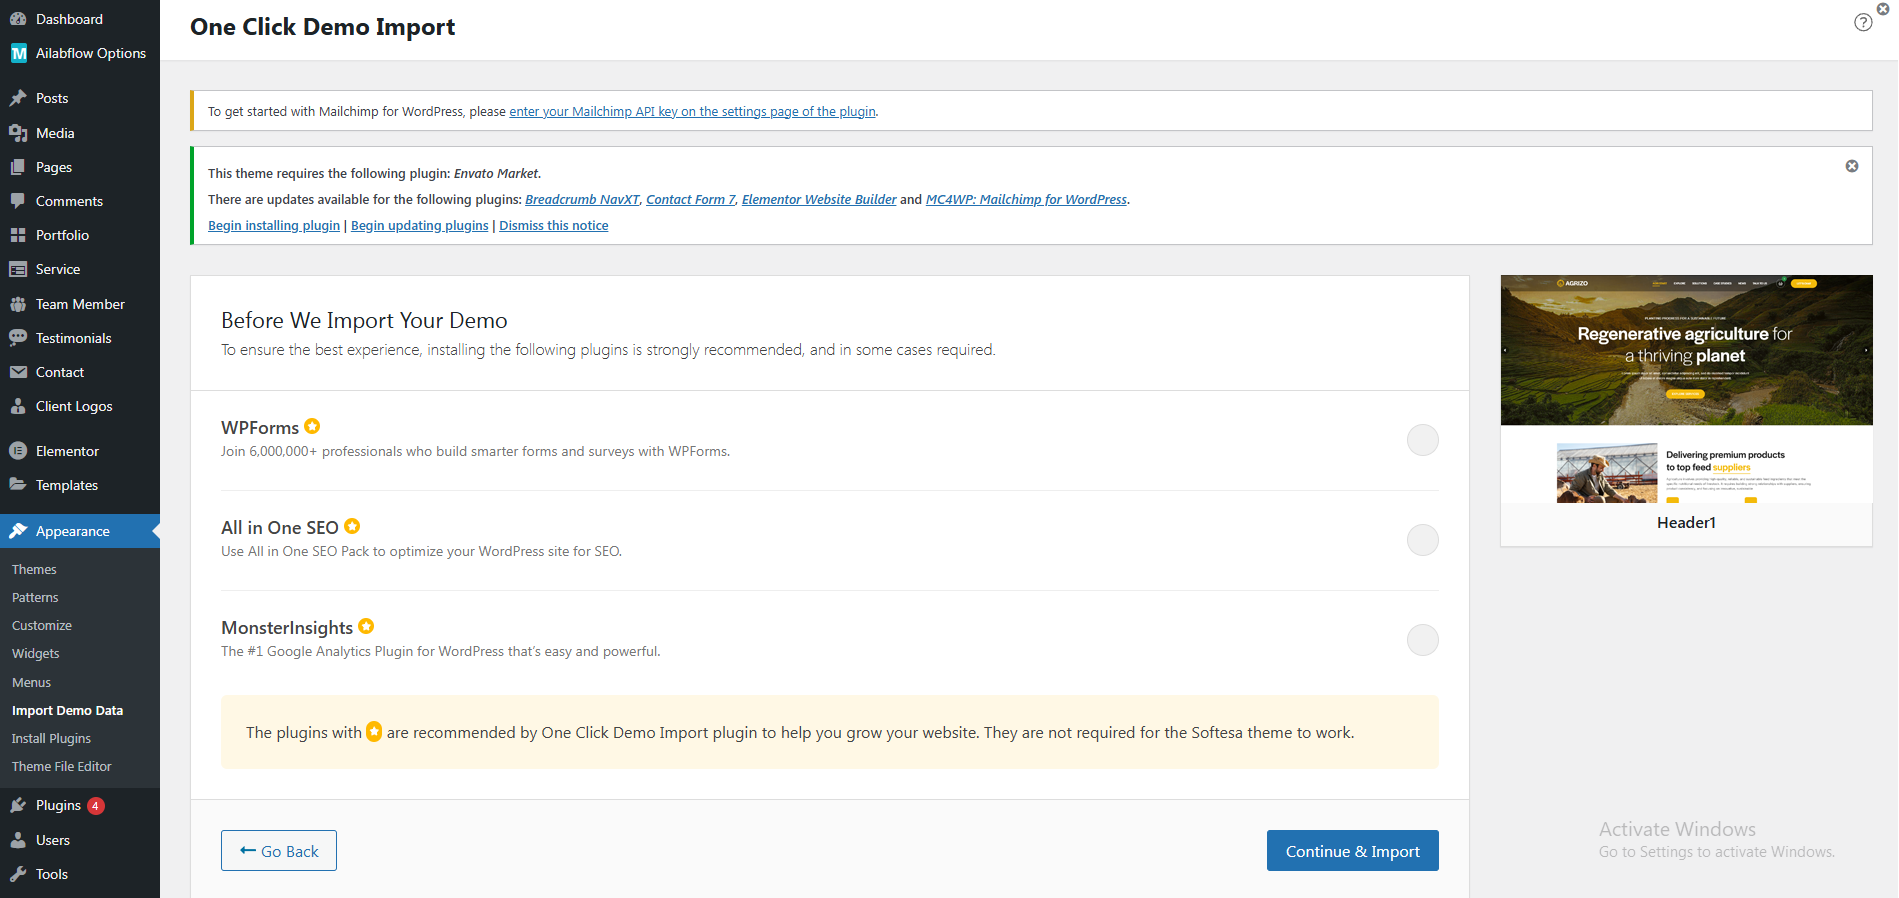The image size is (1899, 898).
Task: Click the Users person icon
Action: (18, 840)
